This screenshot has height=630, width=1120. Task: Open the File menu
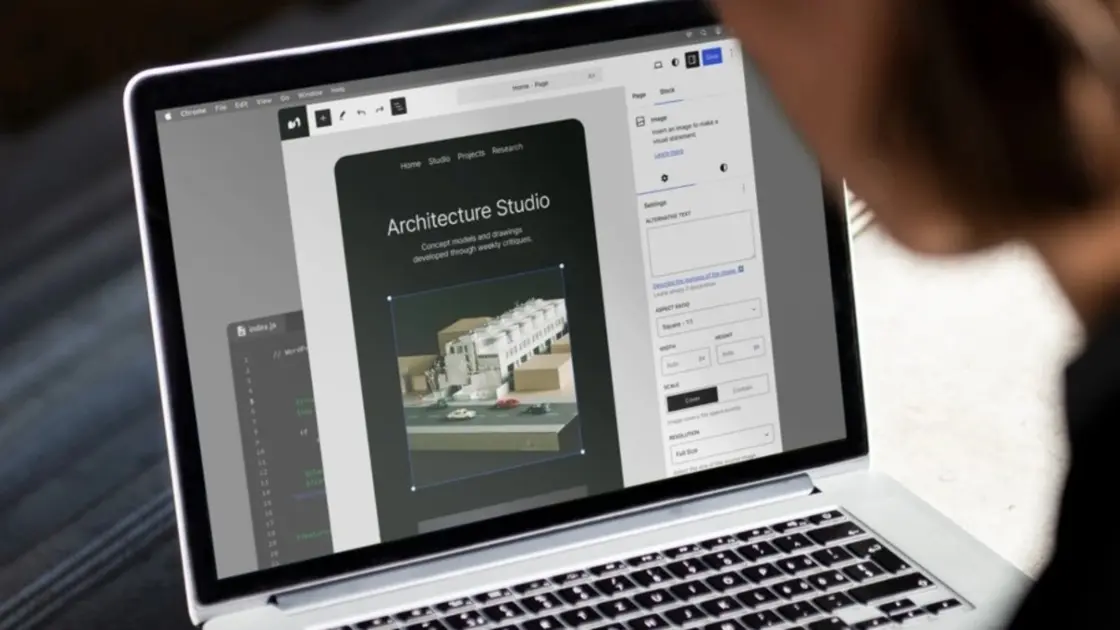click(x=221, y=108)
